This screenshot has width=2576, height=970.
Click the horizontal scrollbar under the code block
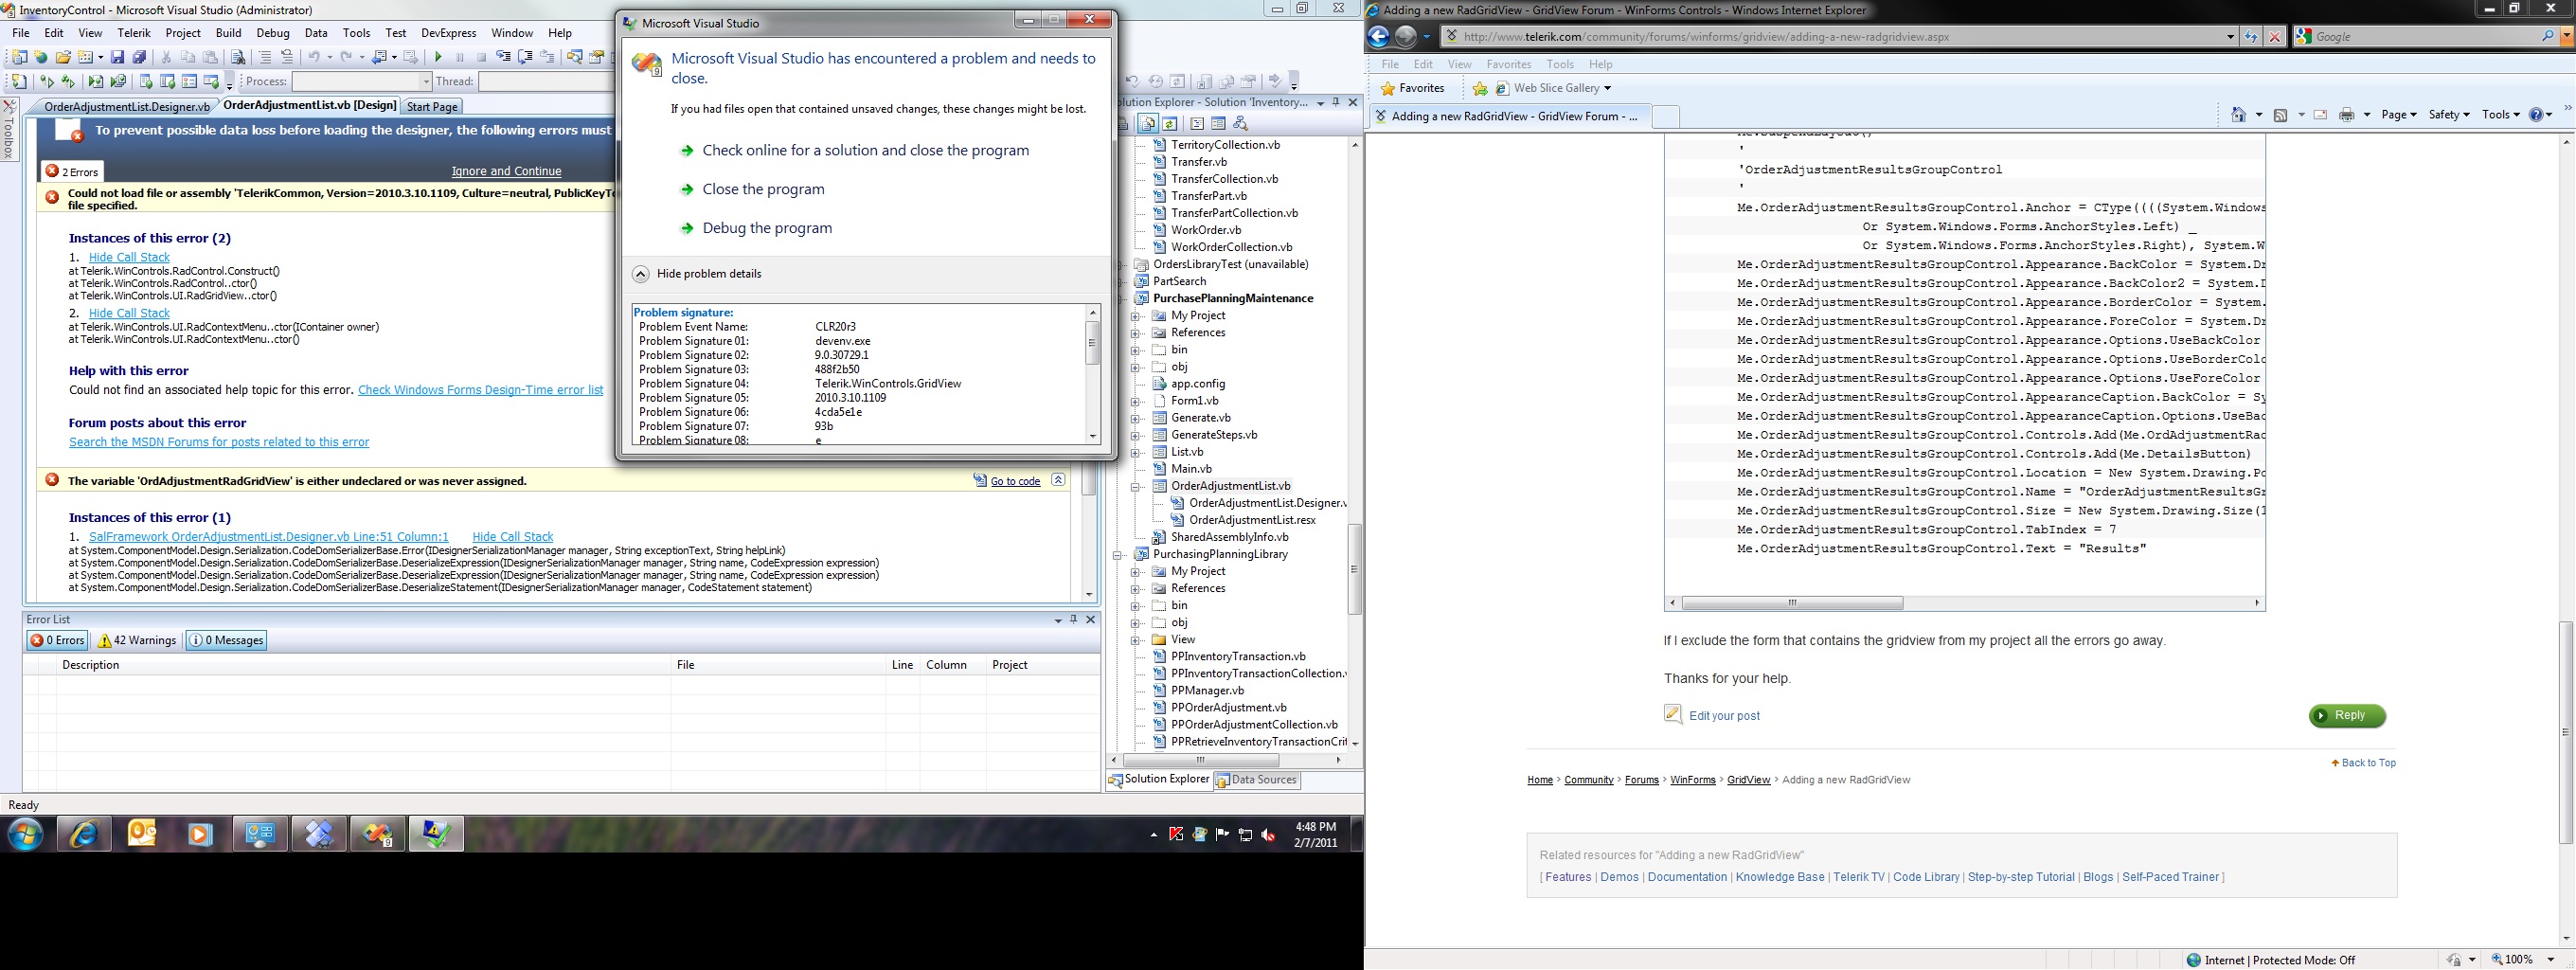[1965, 604]
